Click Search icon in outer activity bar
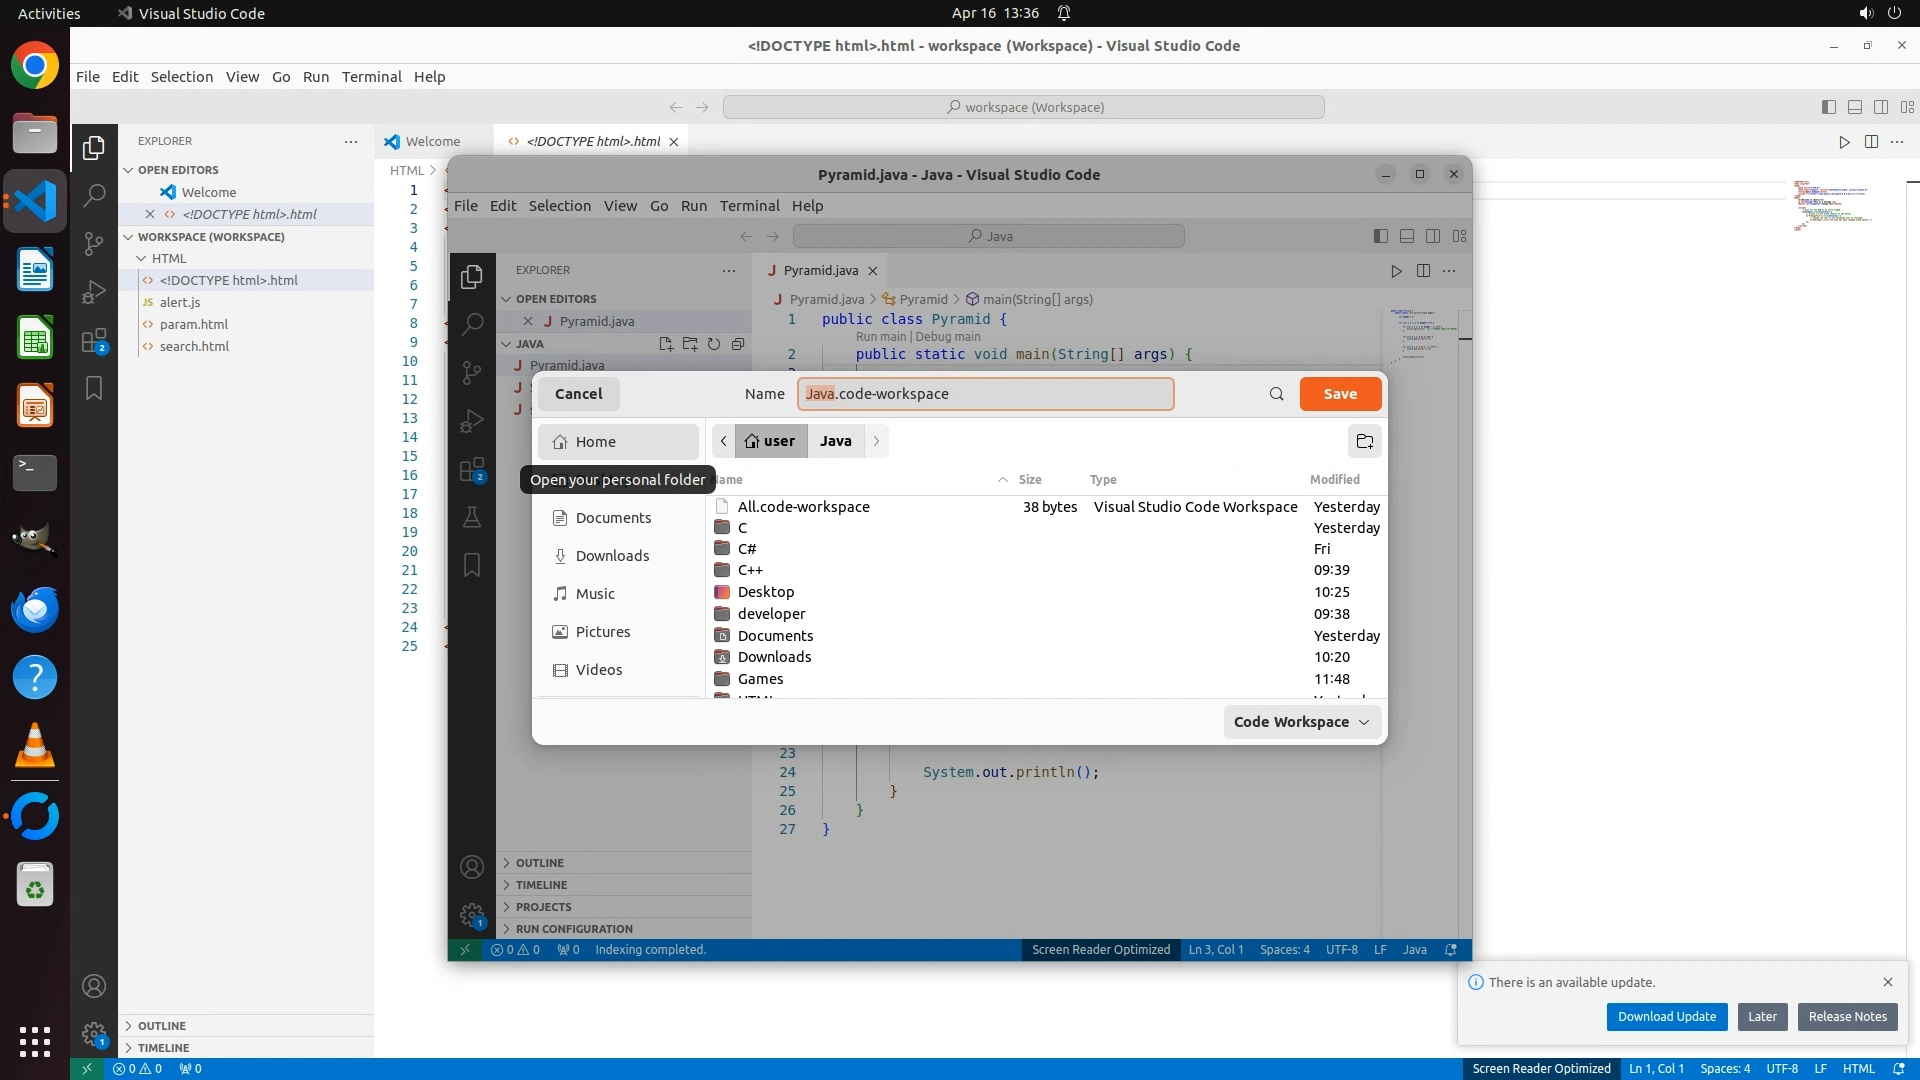Viewport: 1920px width, 1080px height. tap(94, 195)
